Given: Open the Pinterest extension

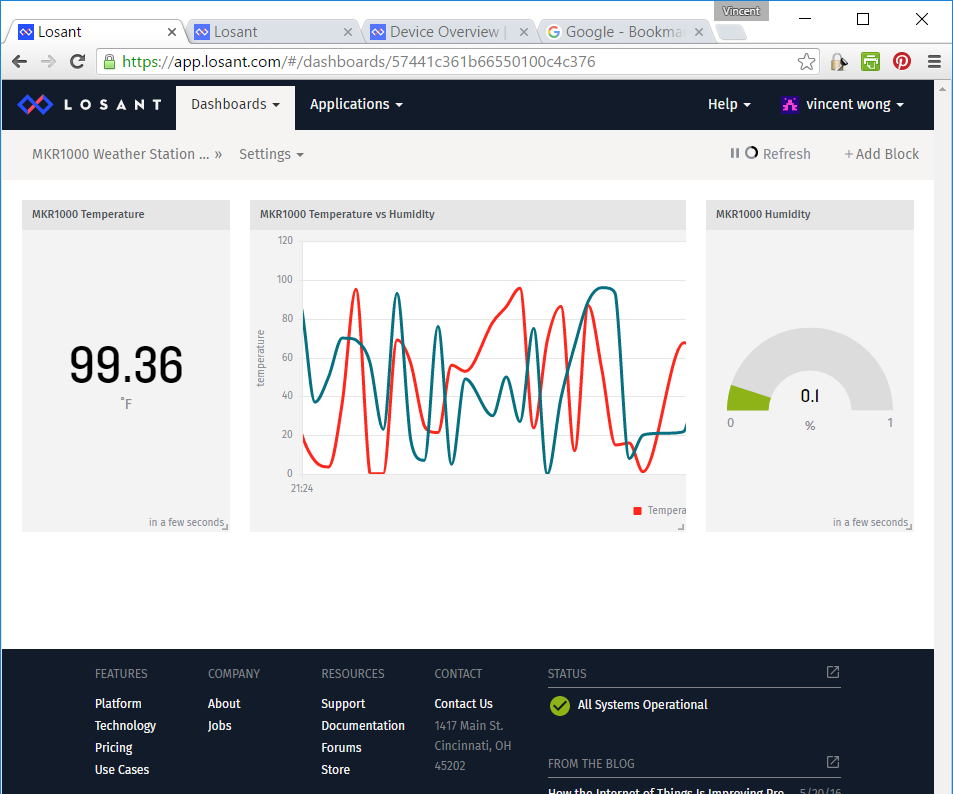Looking at the screenshot, I should tap(902, 61).
